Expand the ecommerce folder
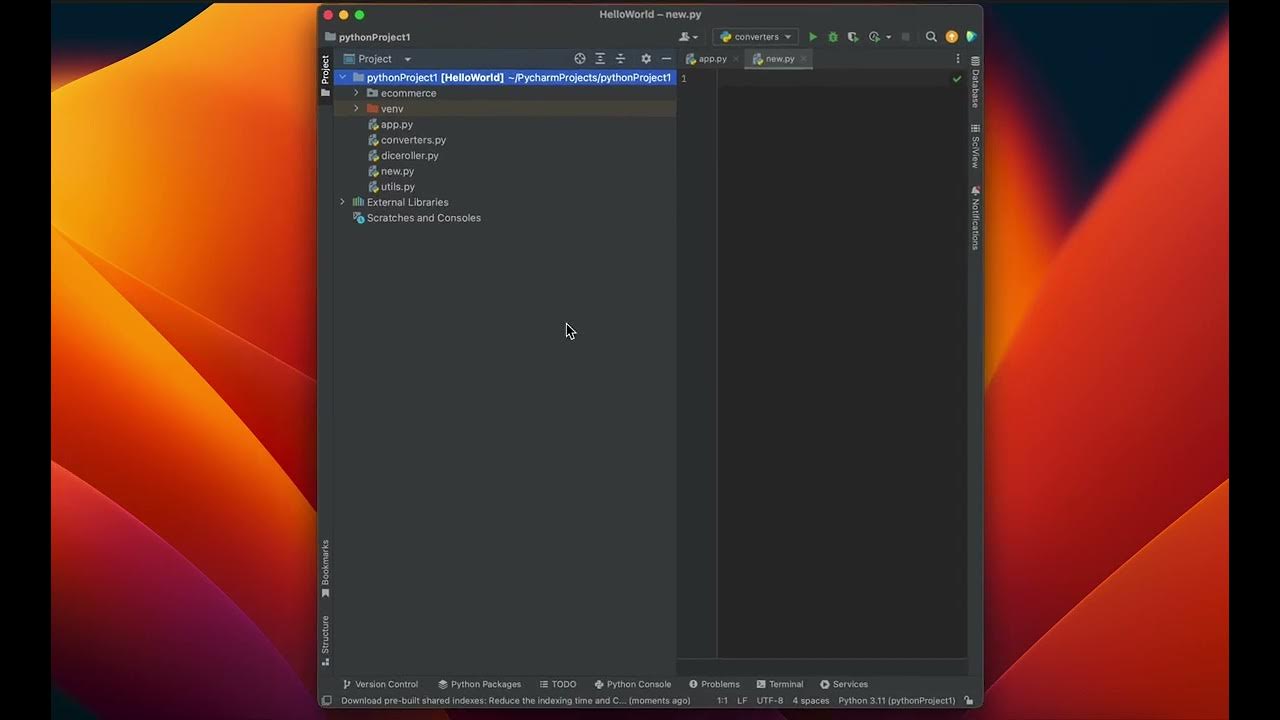 [356, 93]
